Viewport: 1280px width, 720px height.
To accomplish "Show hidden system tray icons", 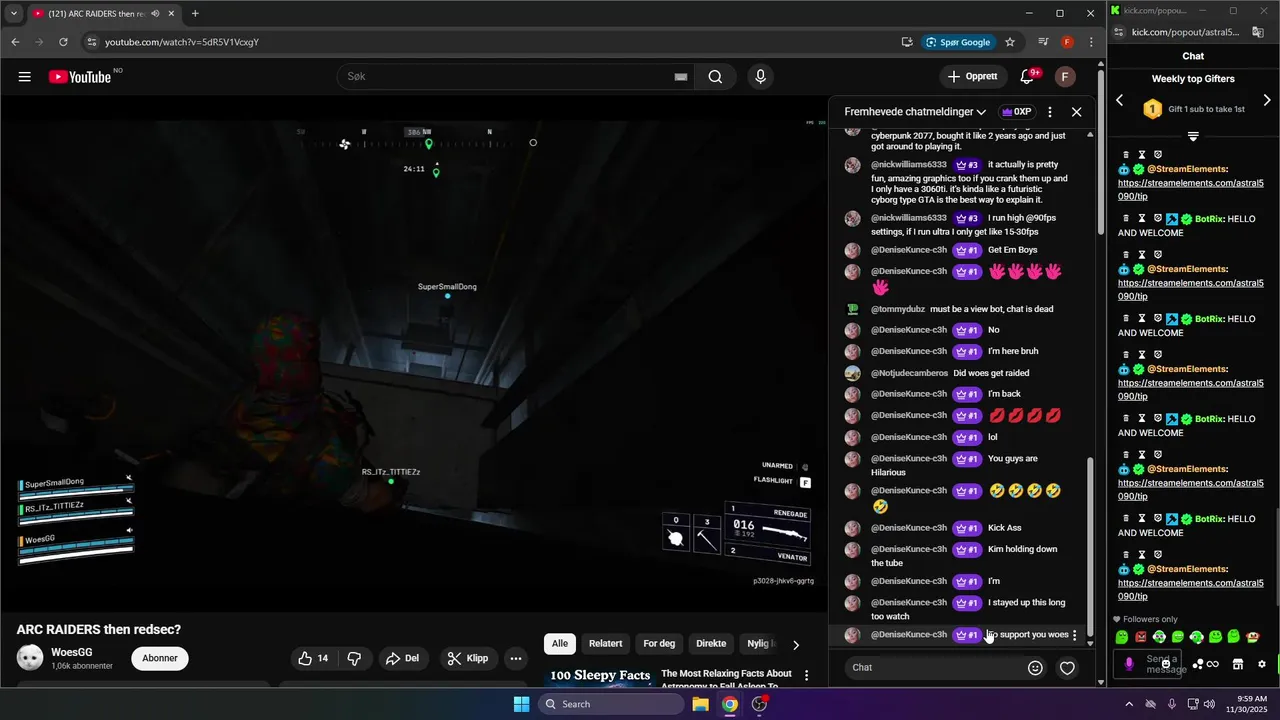I will (1129, 704).
